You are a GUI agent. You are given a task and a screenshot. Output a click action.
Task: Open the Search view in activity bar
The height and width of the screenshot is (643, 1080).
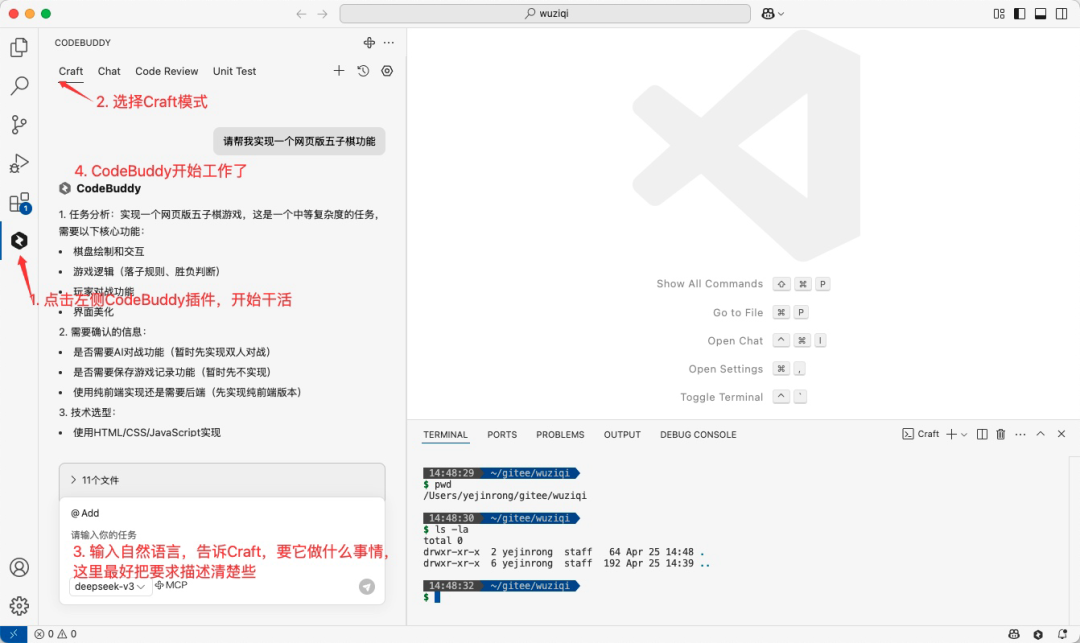[x=19, y=85]
